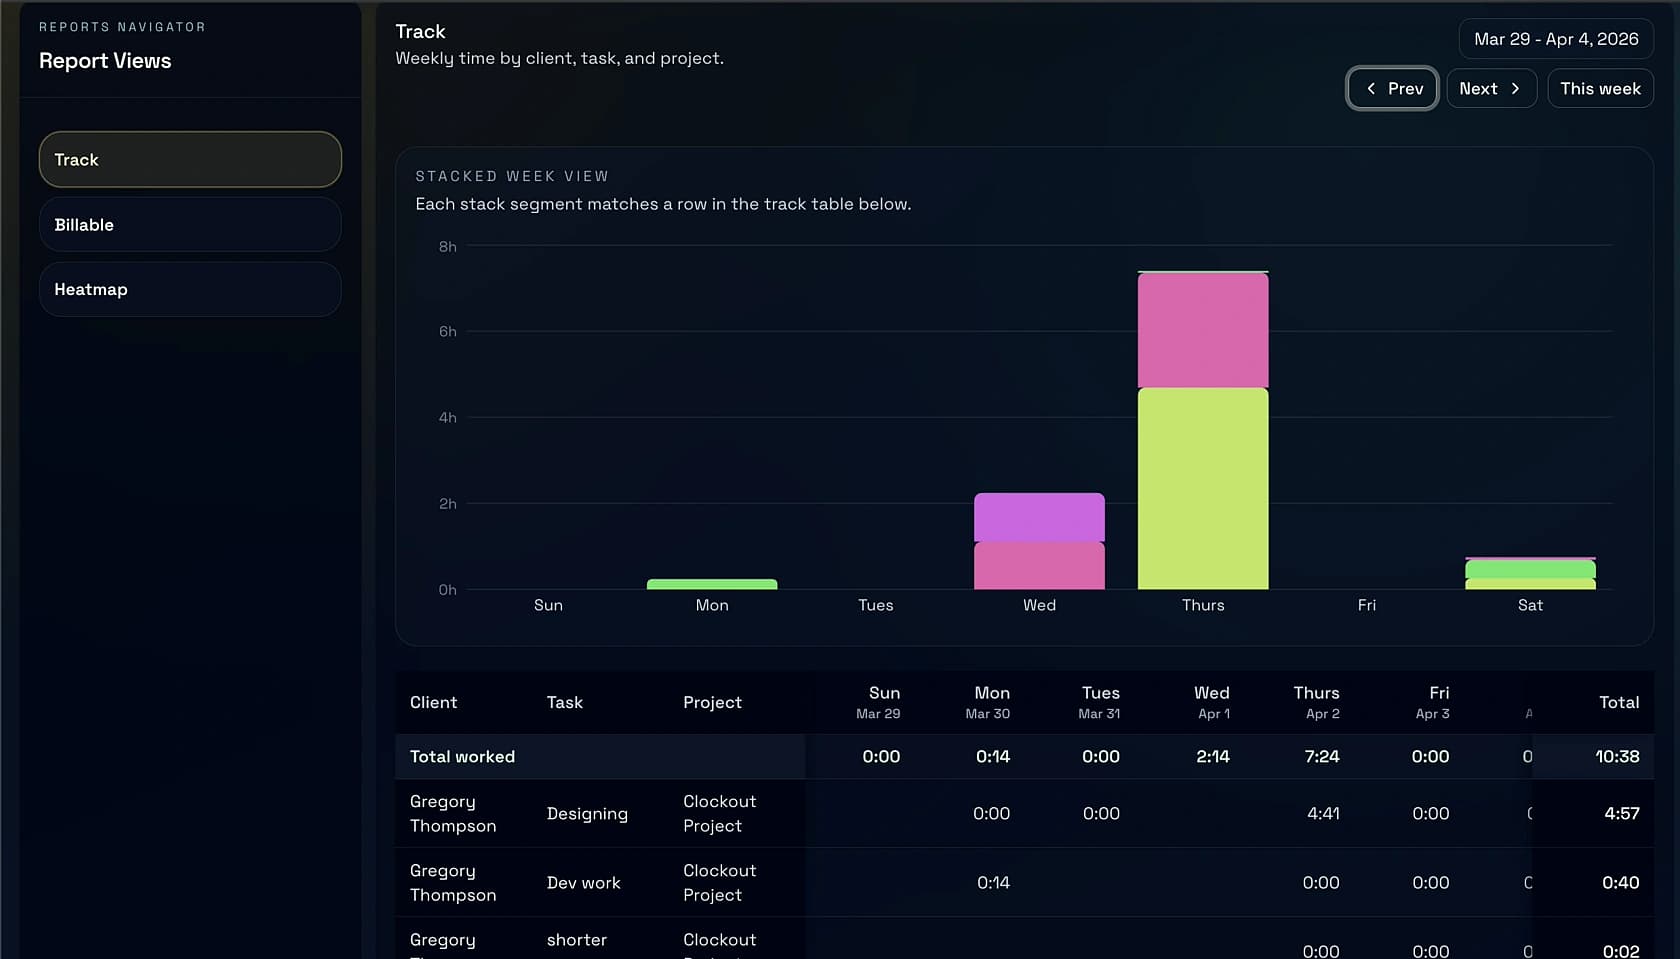Click the 7:24 total for Thursday

[1321, 757]
